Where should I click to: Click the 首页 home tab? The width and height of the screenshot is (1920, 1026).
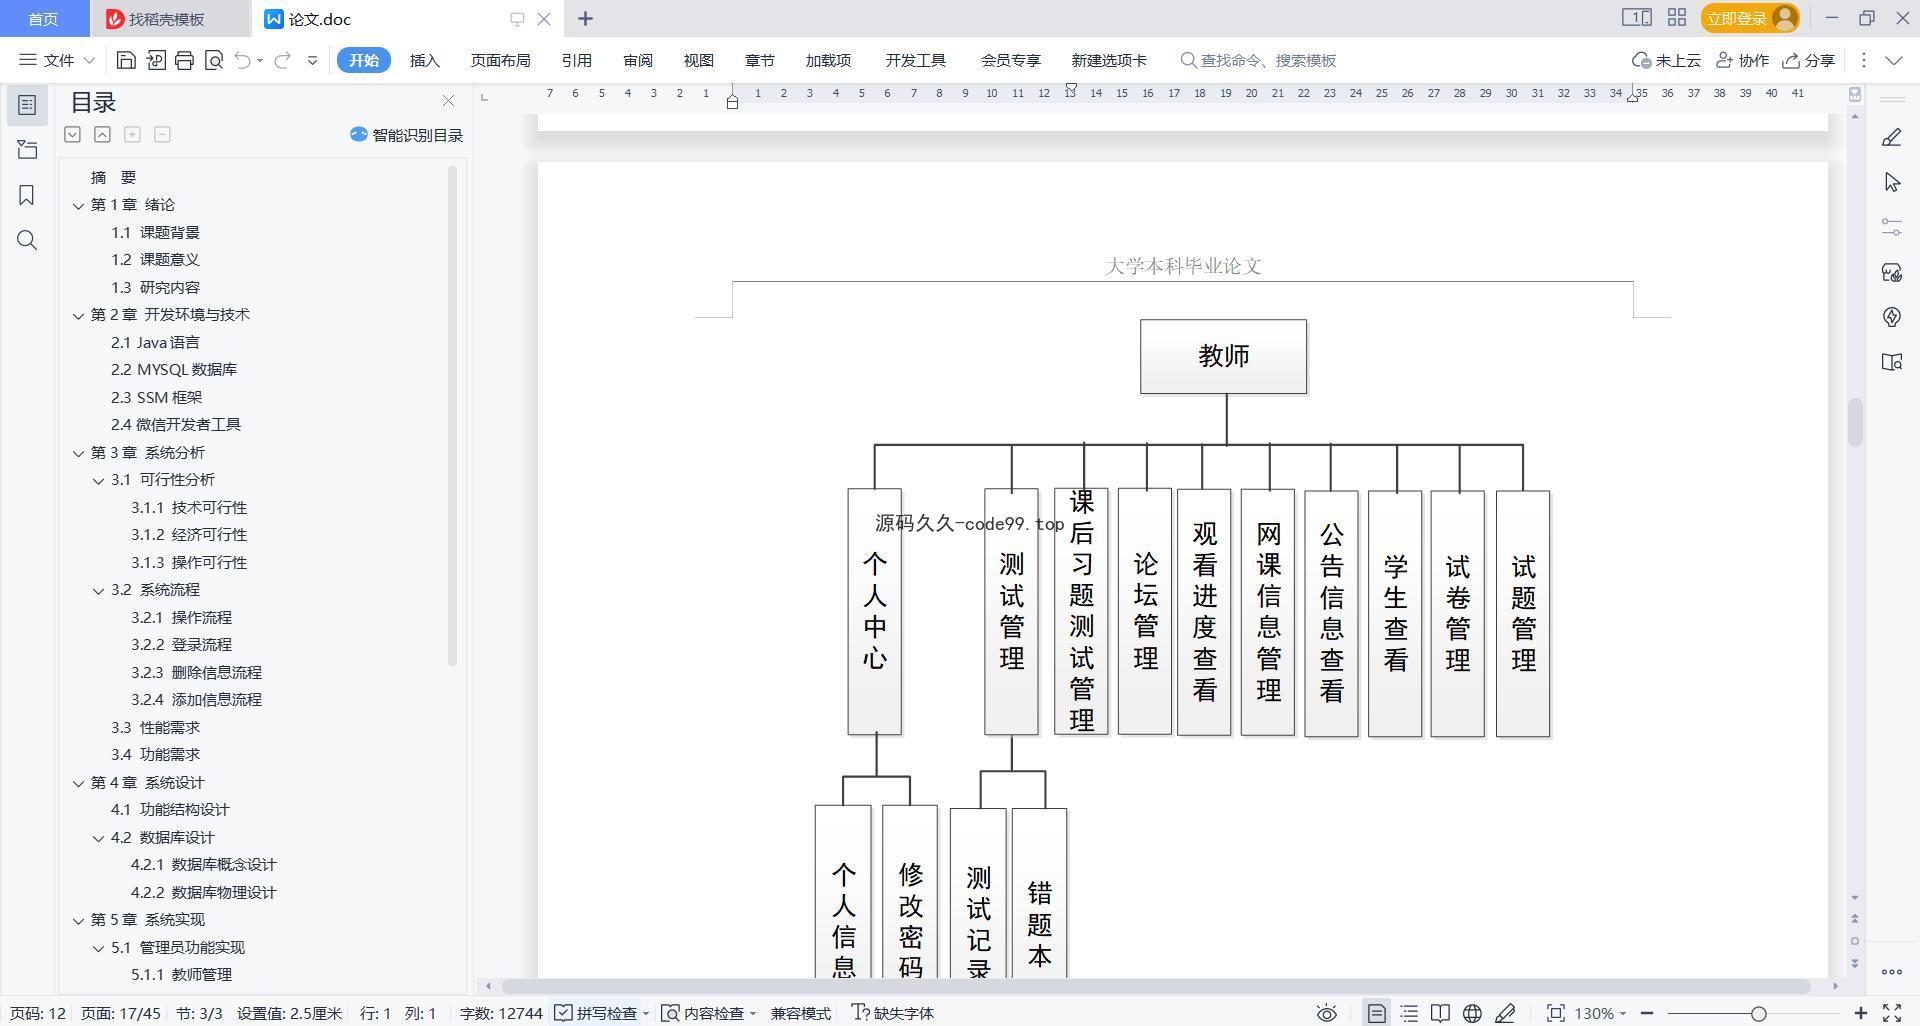point(43,19)
